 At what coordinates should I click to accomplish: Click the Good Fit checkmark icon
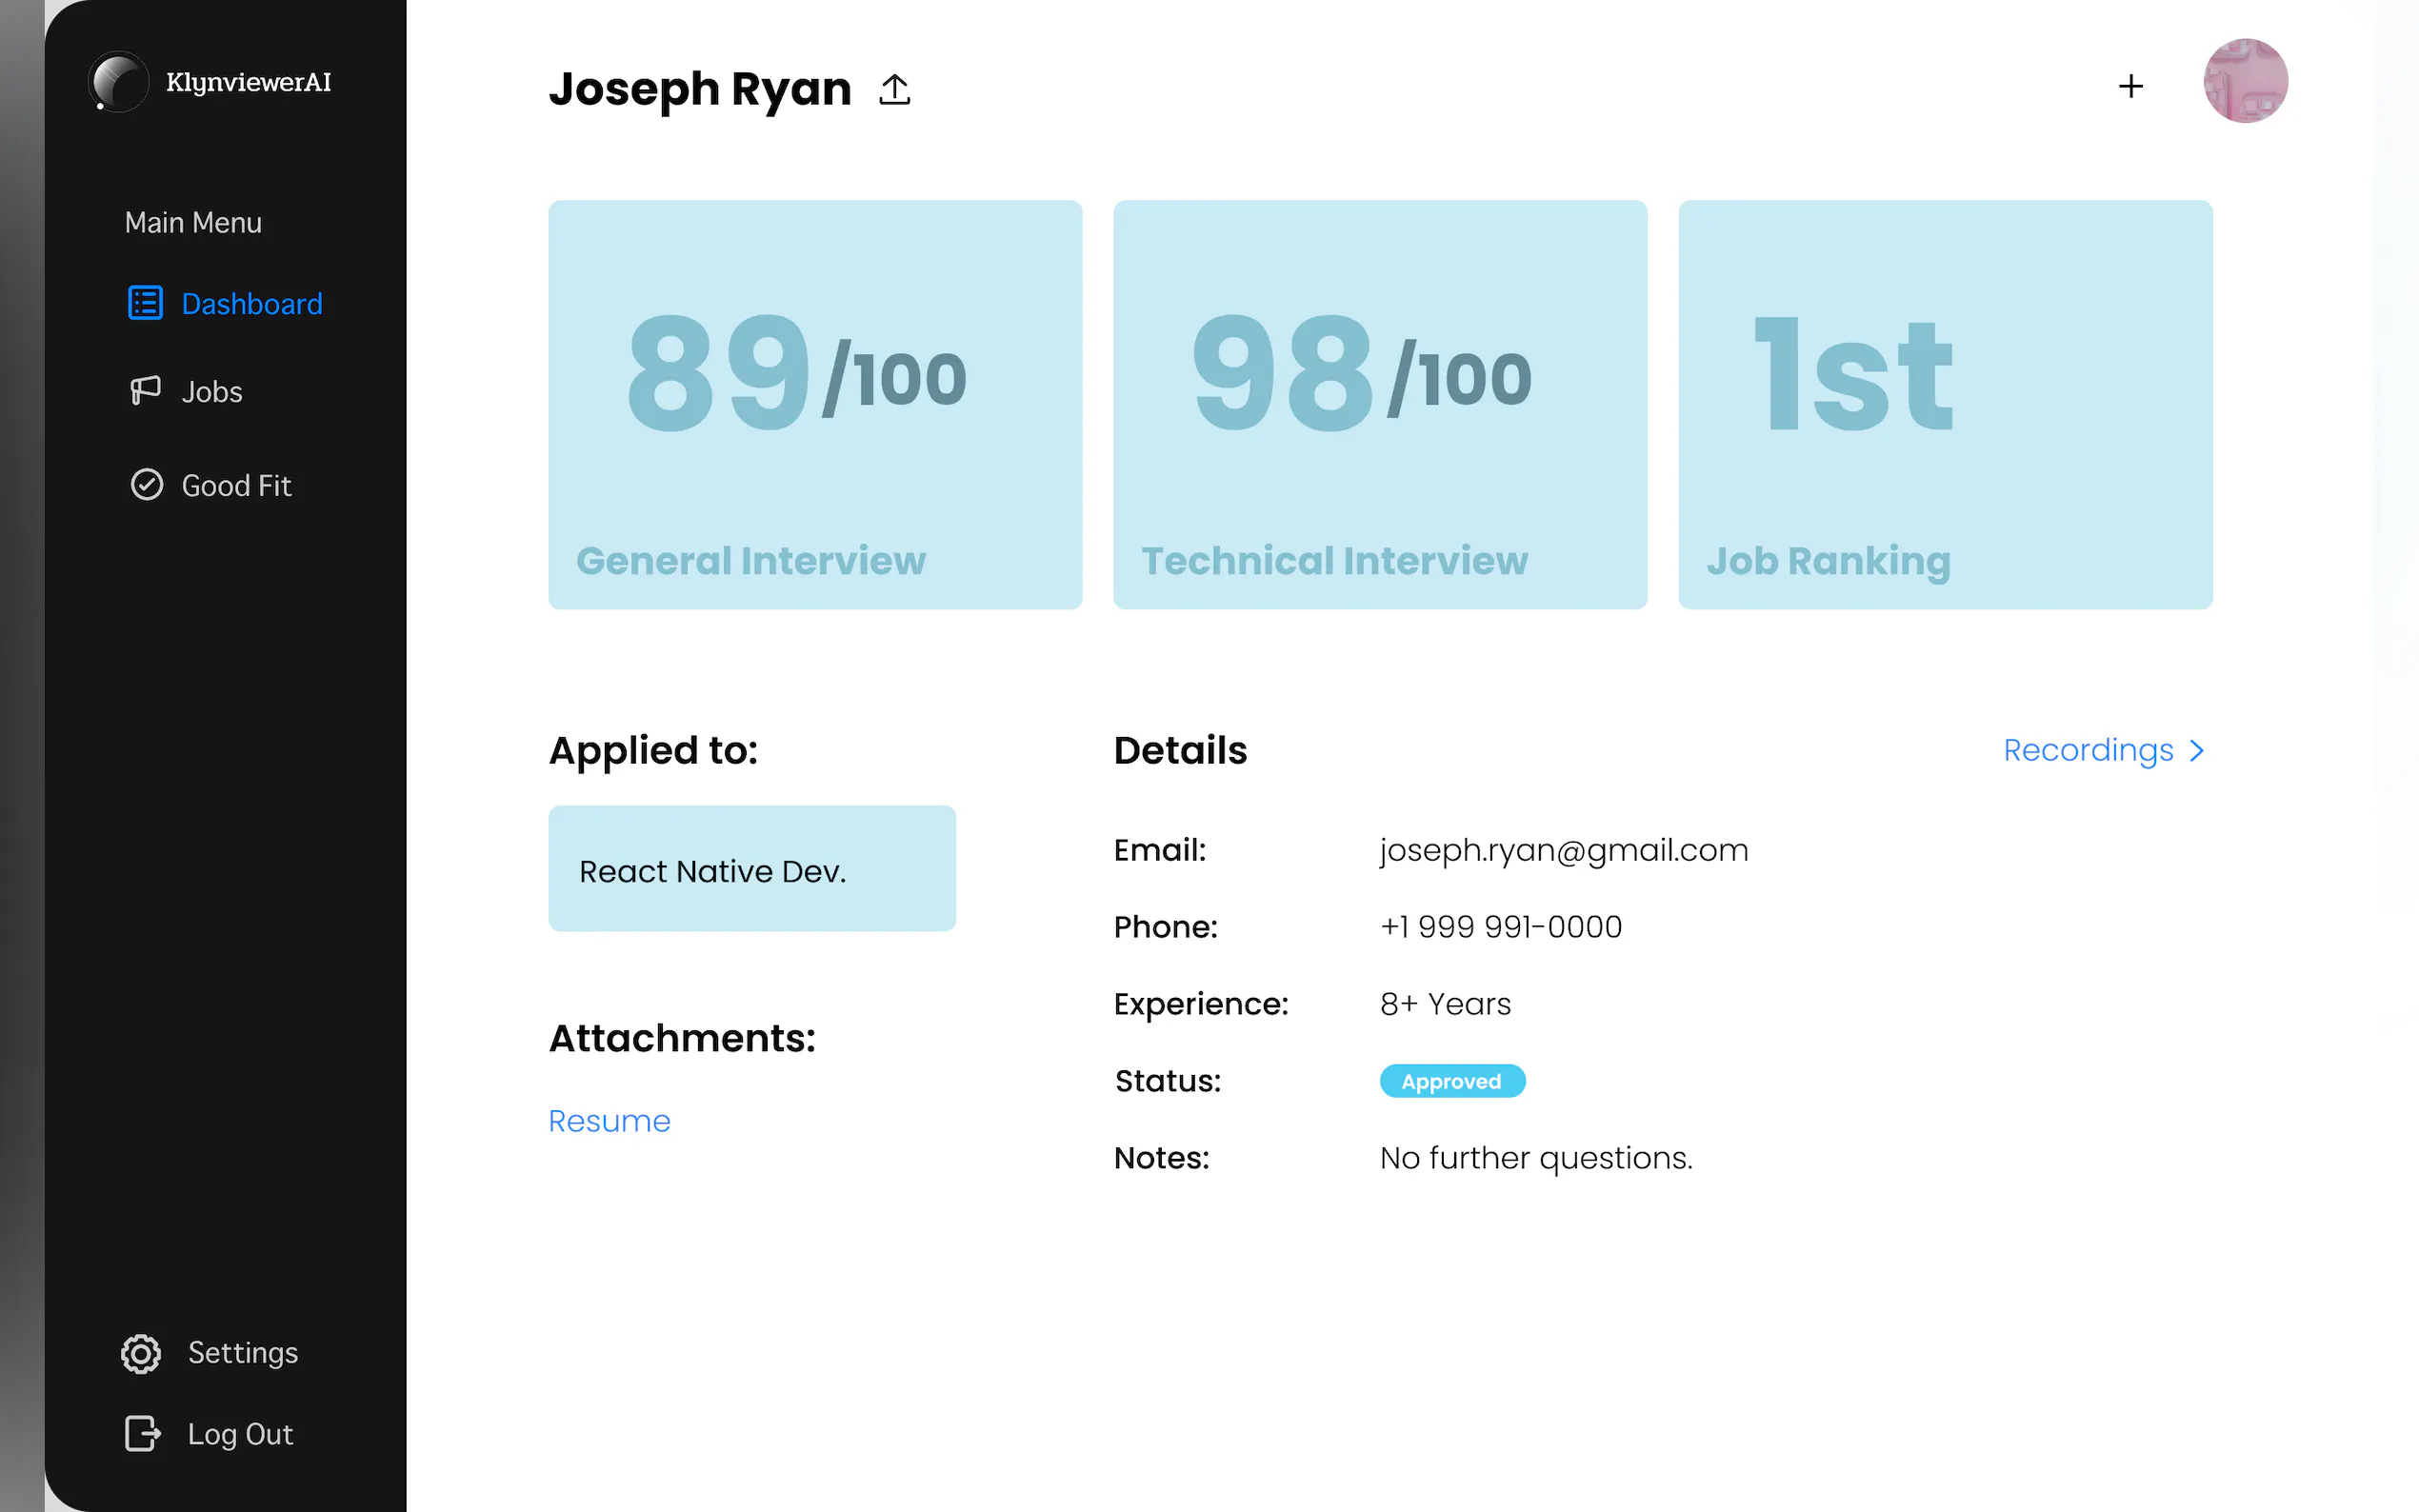[x=146, y=485]
